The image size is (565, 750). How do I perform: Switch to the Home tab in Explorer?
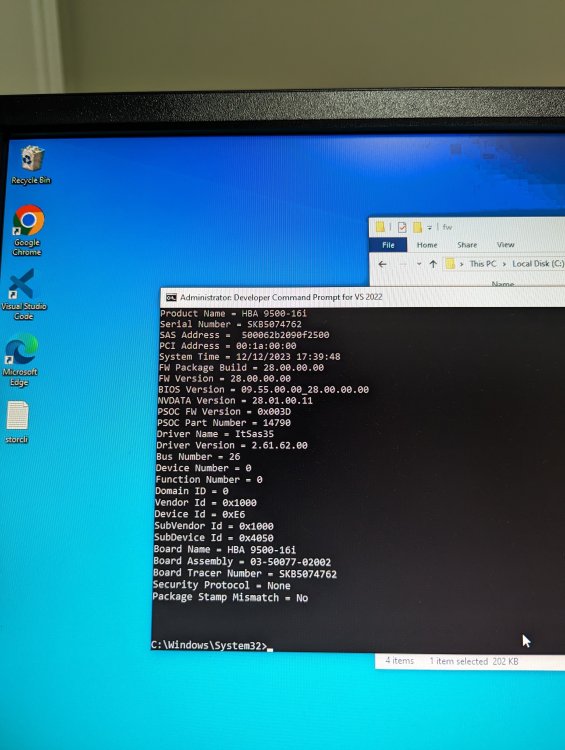[x=427, y=245]
